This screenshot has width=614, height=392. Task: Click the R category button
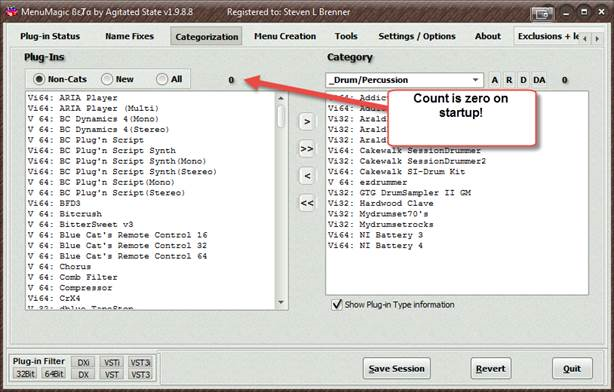[509, 80]
